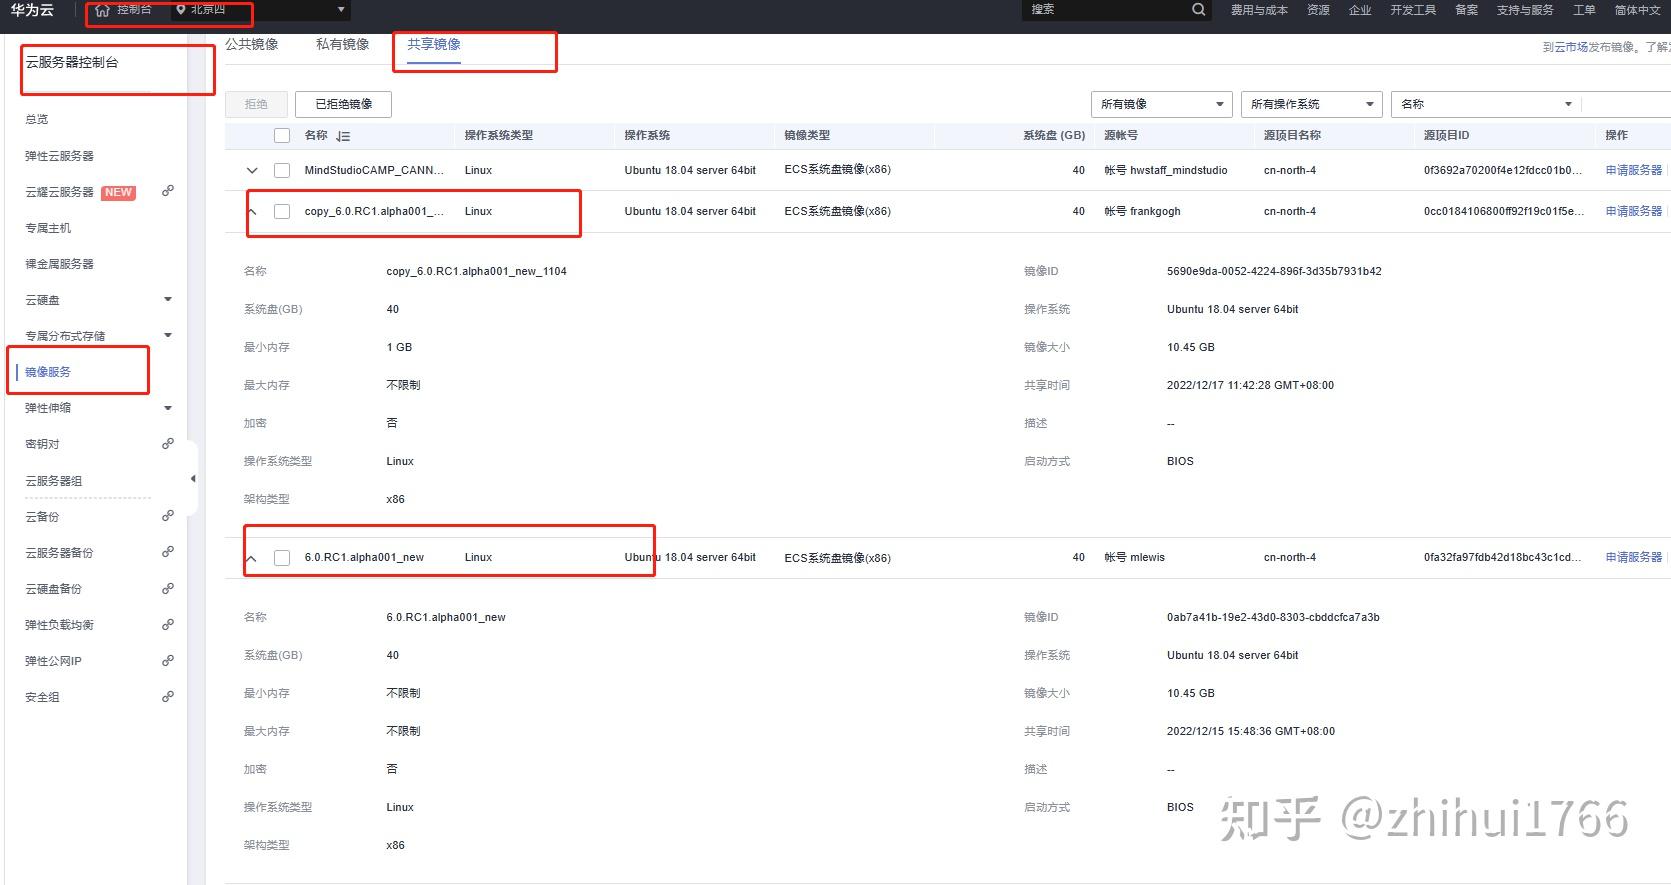Click the 系统盘 (GB) column header
1671x885 pixels.
tap(1054, 135)
